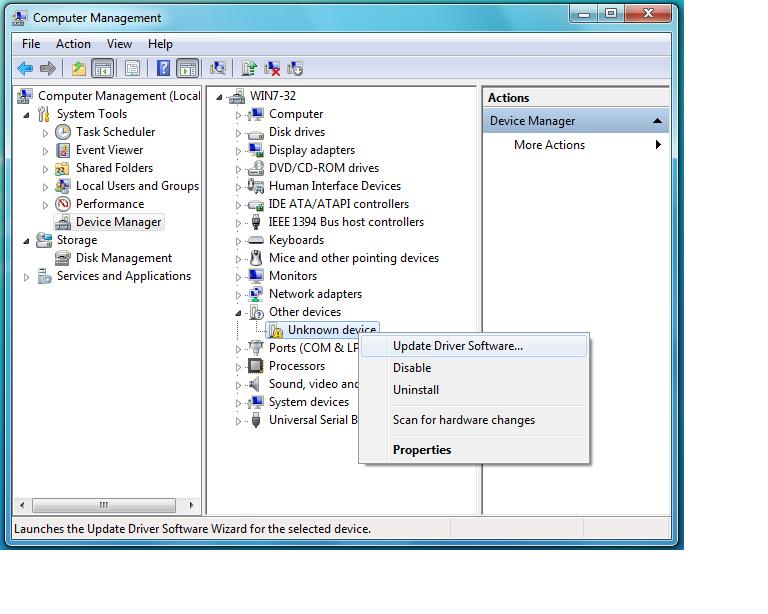Click the Mice and pointing devices icon
768x614 pixels.
[256, 258]
